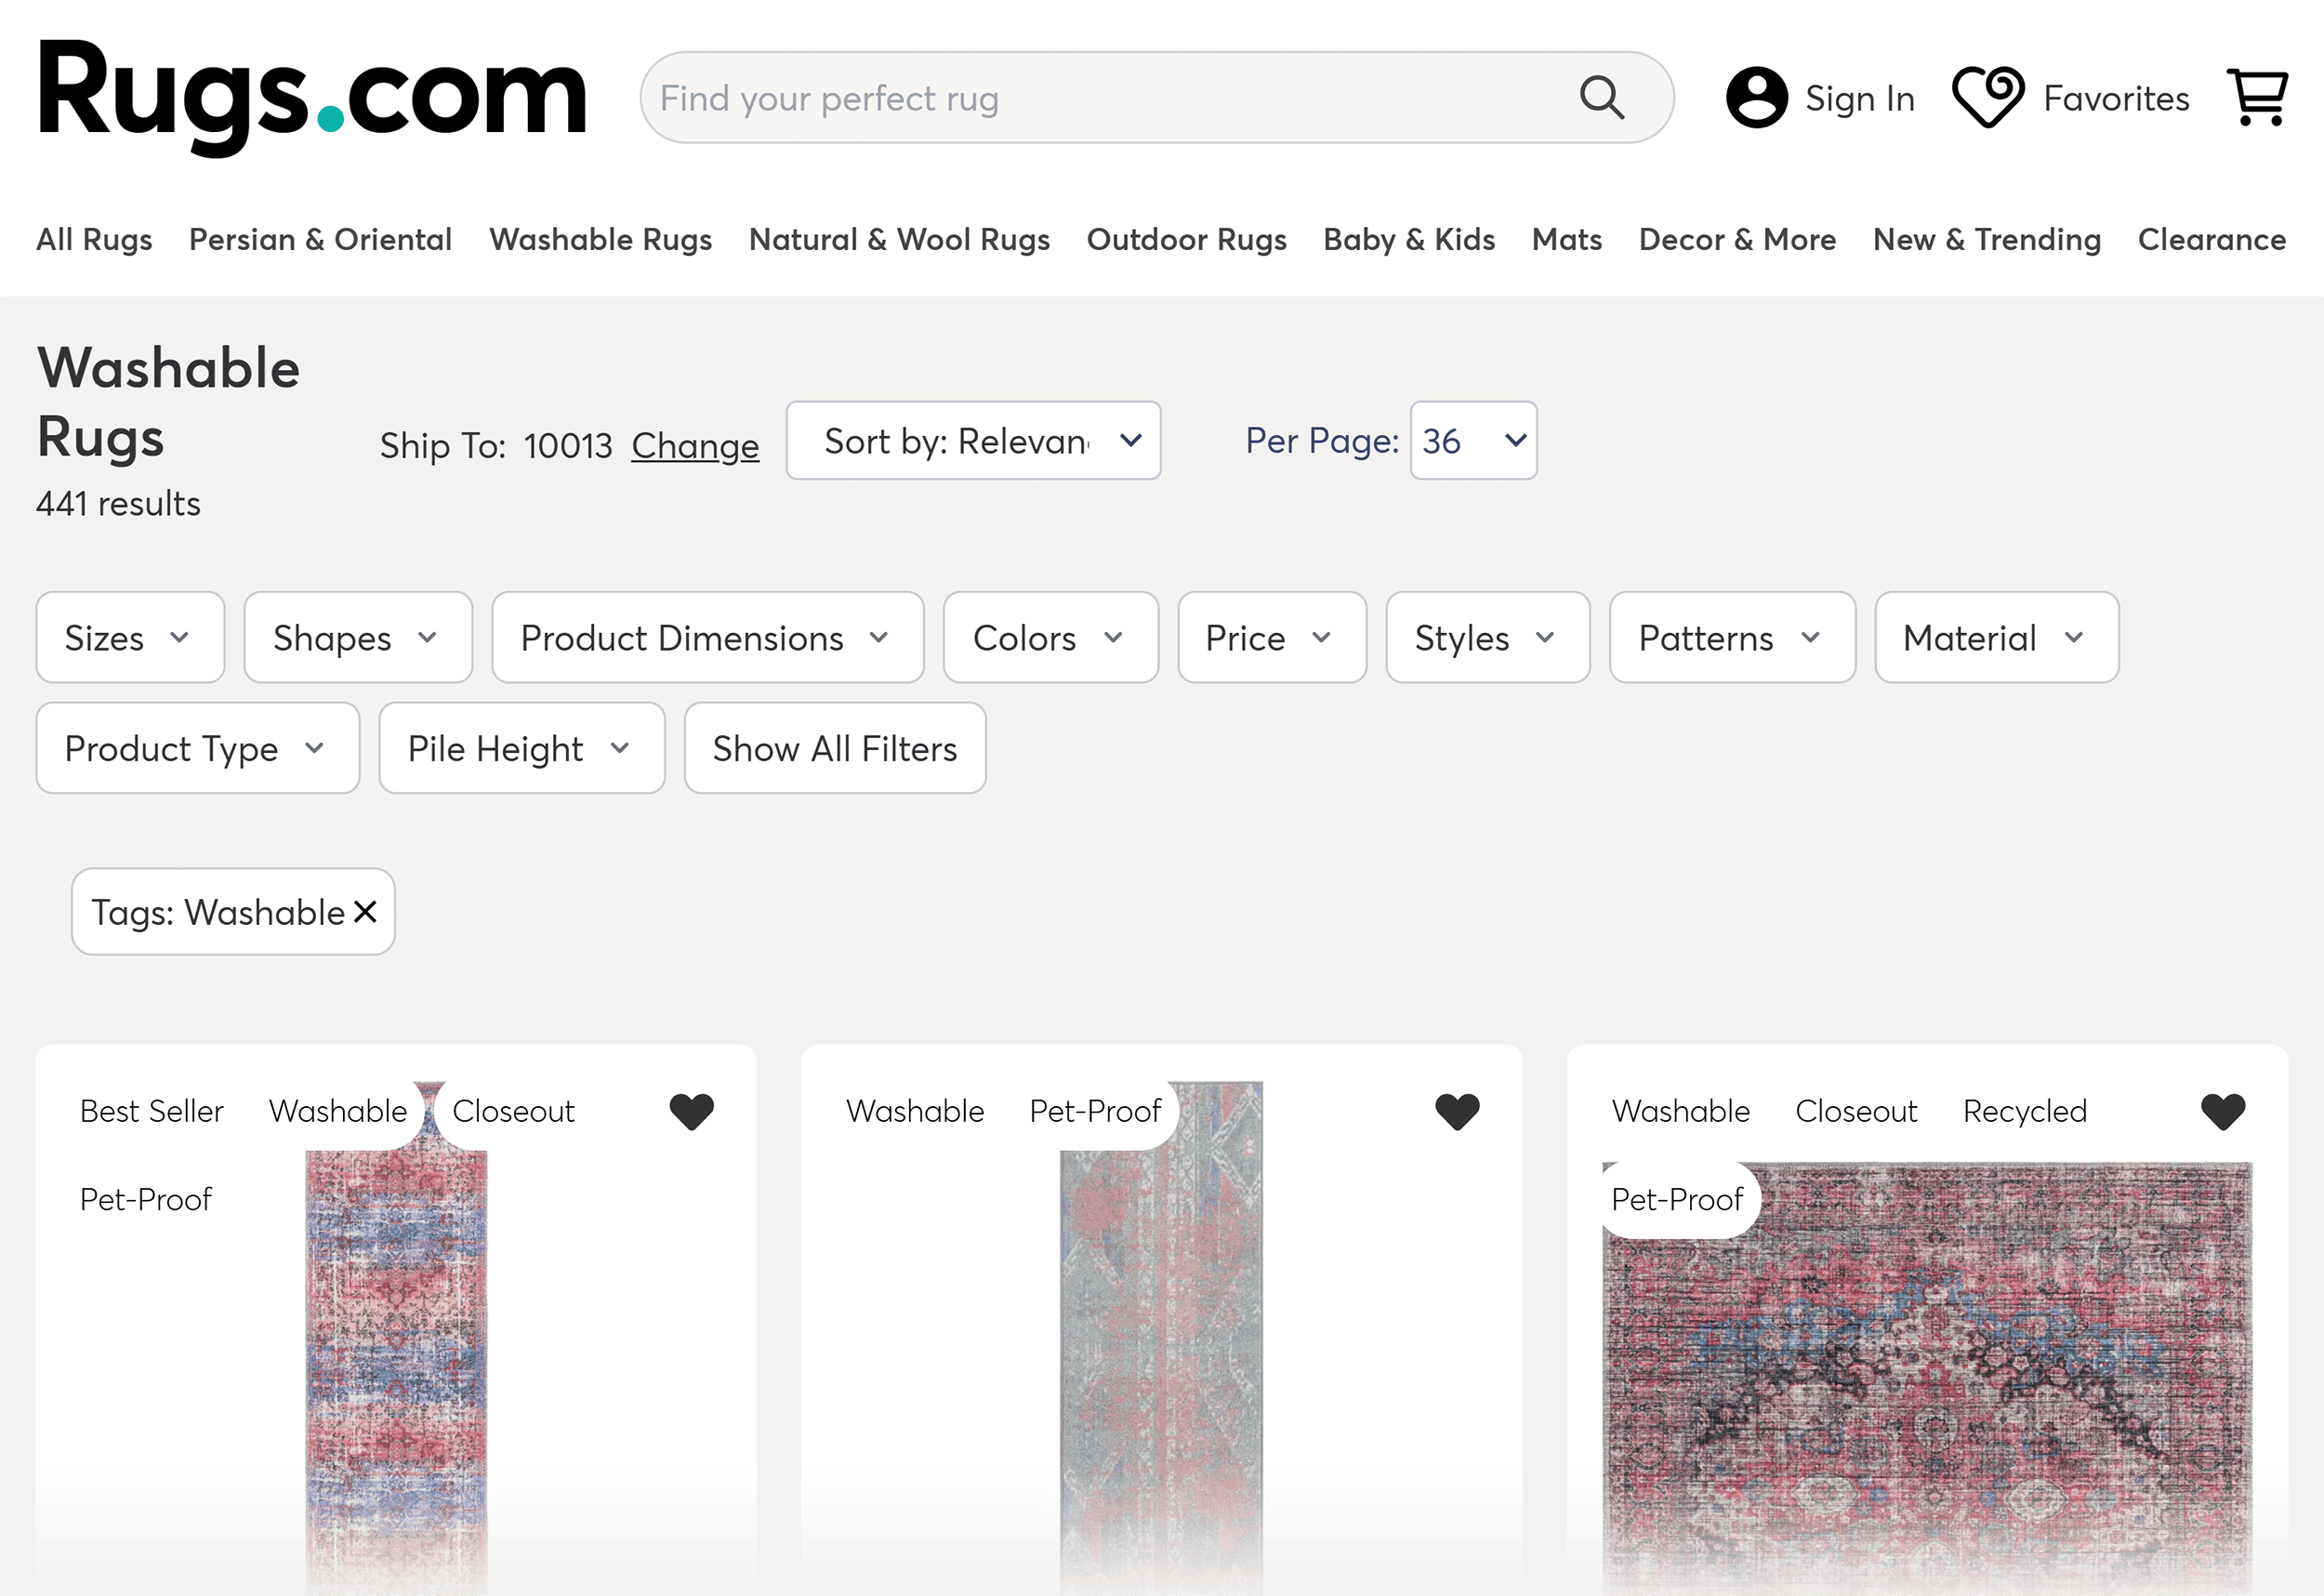The width and height of the screenshot is (2324, 1596).
Task: Open the shopping cart icon
Action: [x=2258, y=97]
